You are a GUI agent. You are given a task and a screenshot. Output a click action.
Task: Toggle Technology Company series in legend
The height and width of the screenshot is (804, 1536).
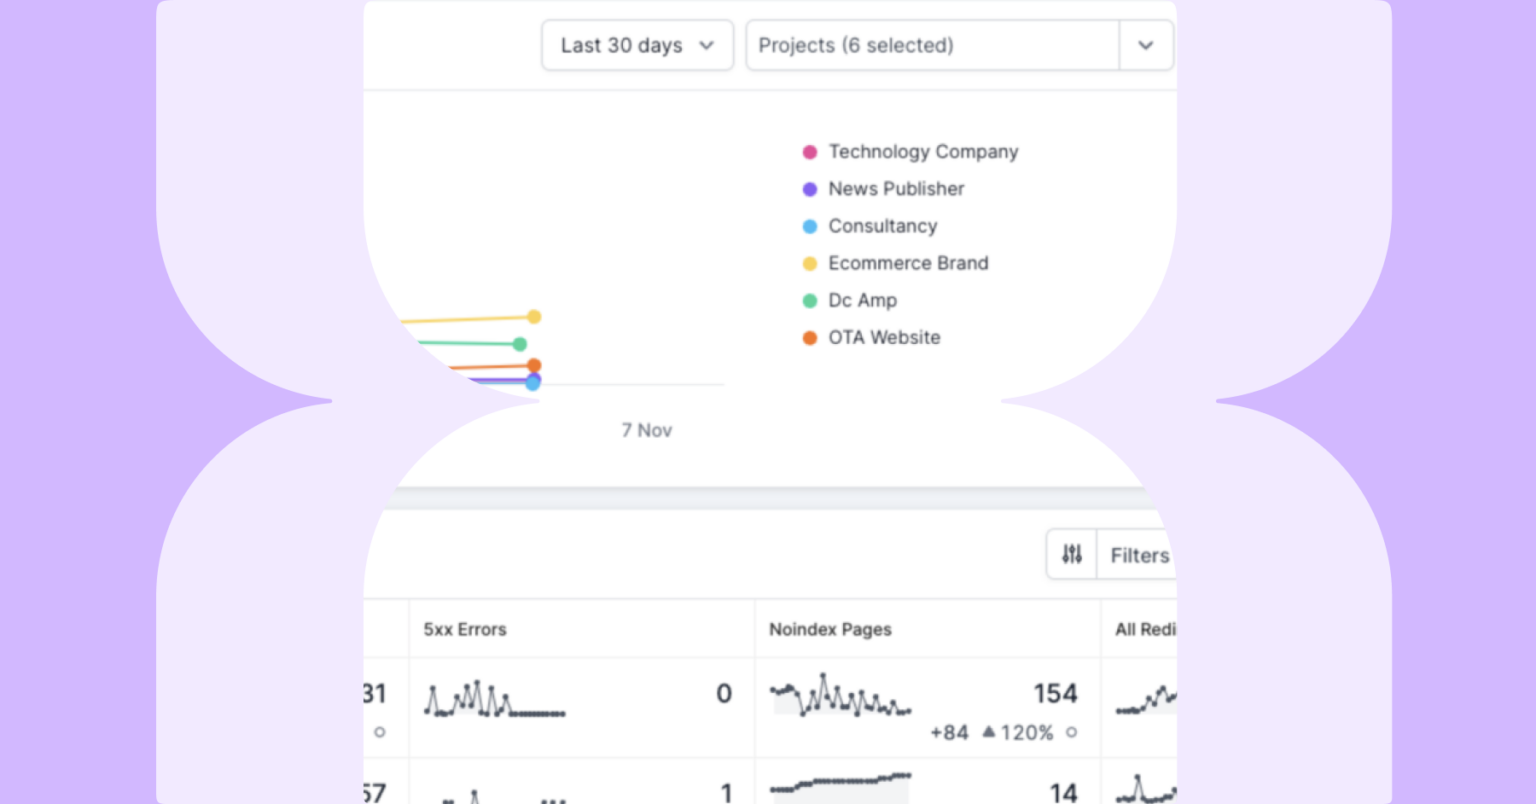pyautogui.click(x=922, y=152)
